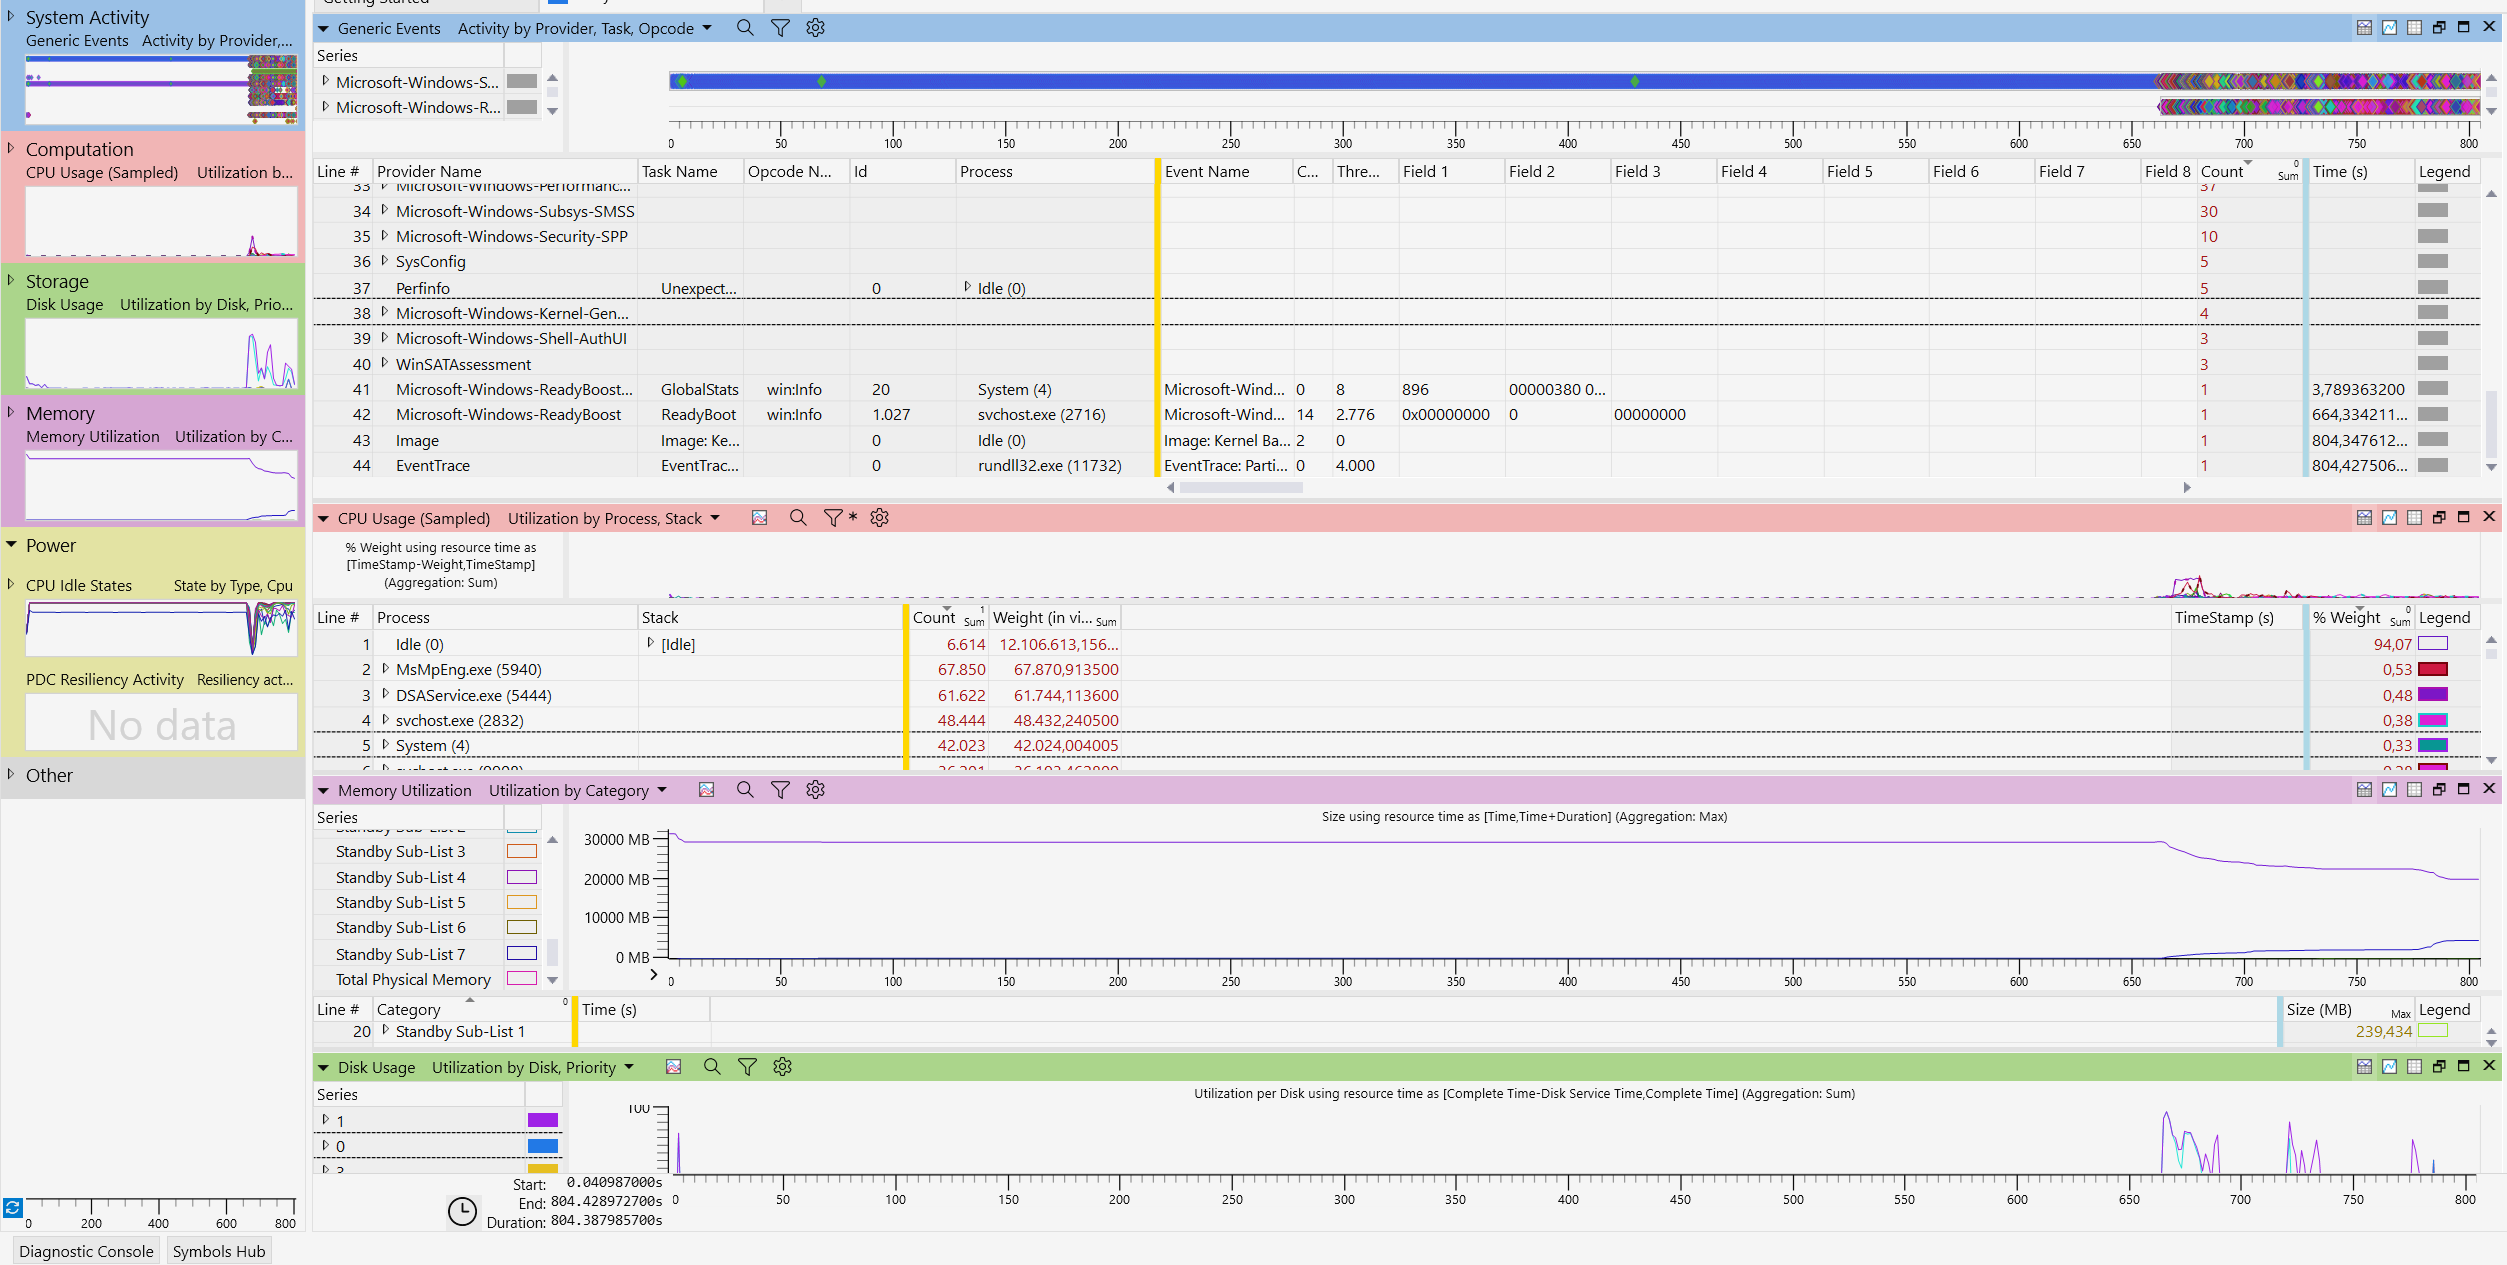Open view settings gear in Memory Utilization
Screen dimensions: 2507x1265
(x=816, y=790)
